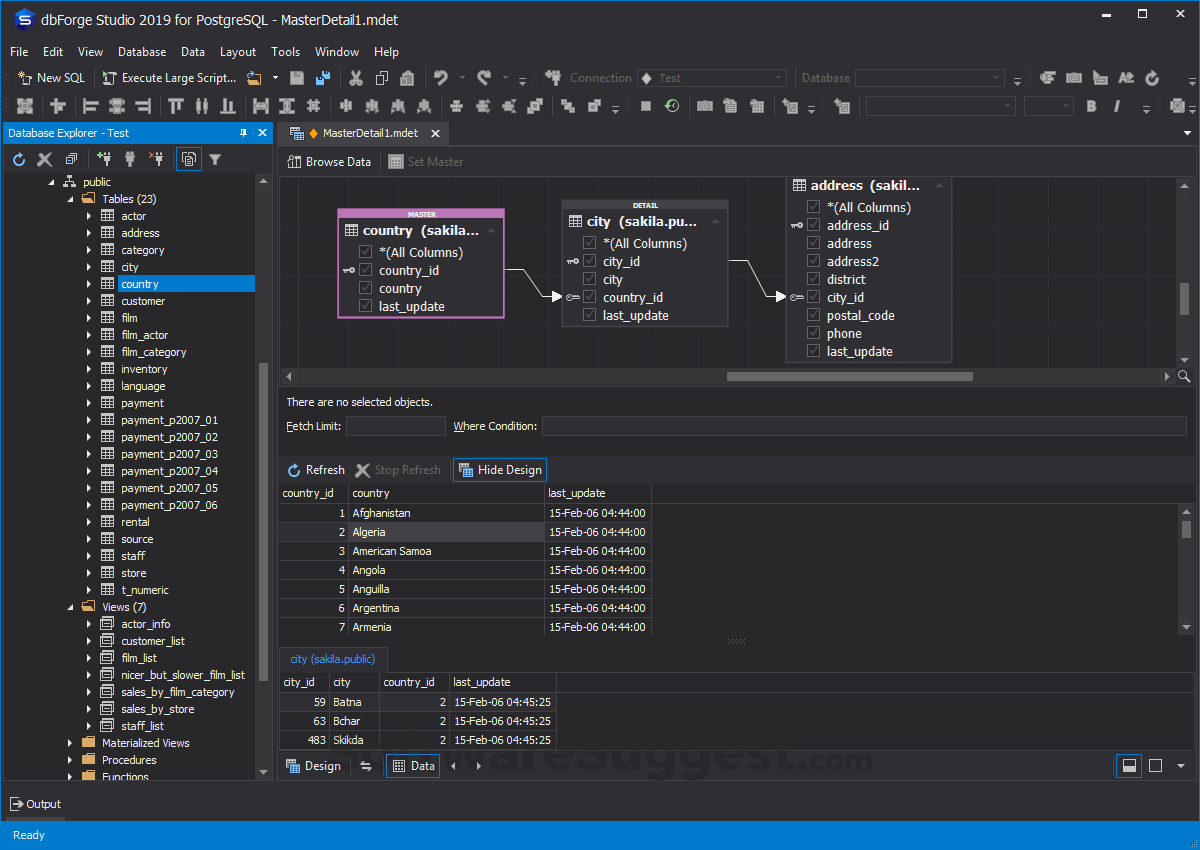The image size is (1200, 850).
Task: Open the filter icon in Database Explorer
Action: pyautogui.click(x=215, y=158)
